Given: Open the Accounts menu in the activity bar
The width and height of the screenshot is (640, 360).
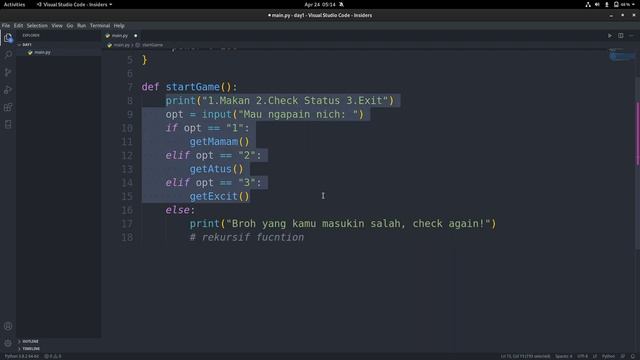Looking at the screenshot, I should (x=8, y=326).
